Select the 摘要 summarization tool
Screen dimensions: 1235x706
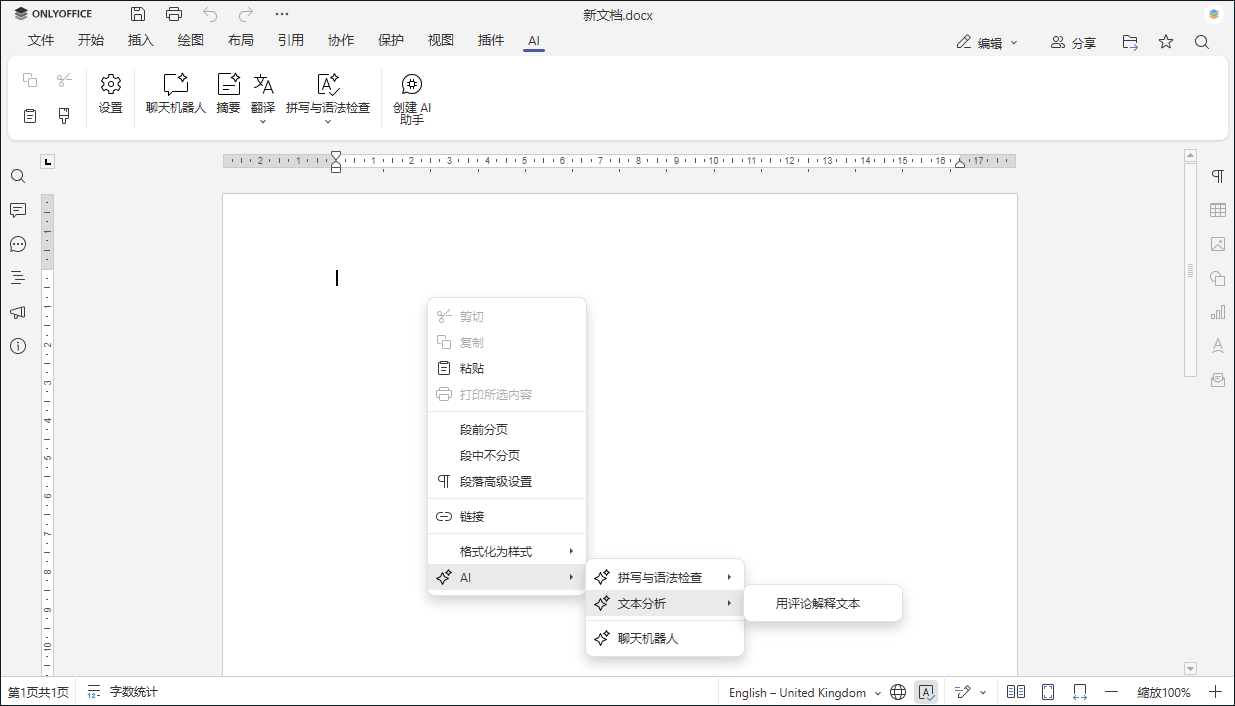pos(228,95)
